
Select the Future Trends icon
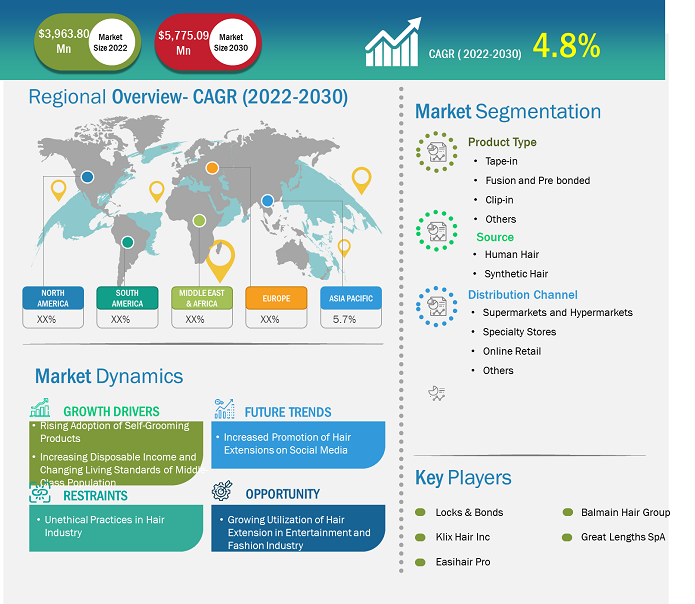(224, 409)
